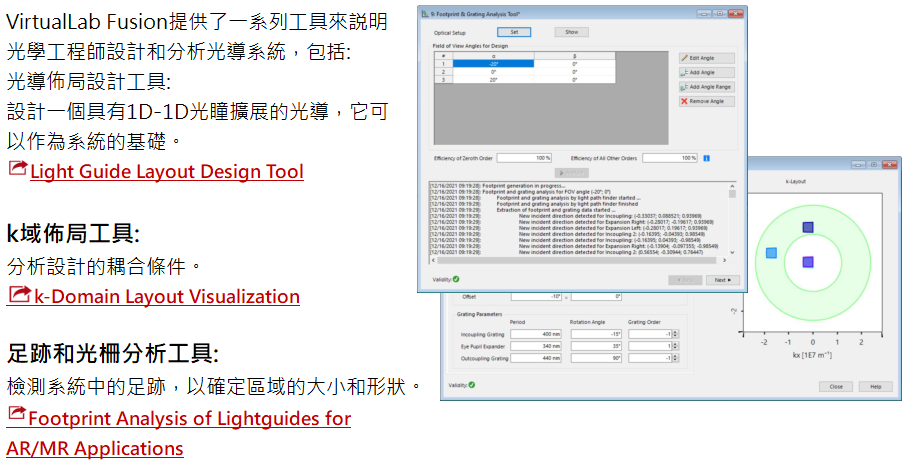
Task: Click the second Offset field showing 0°
Action: (x=596, y=297)
